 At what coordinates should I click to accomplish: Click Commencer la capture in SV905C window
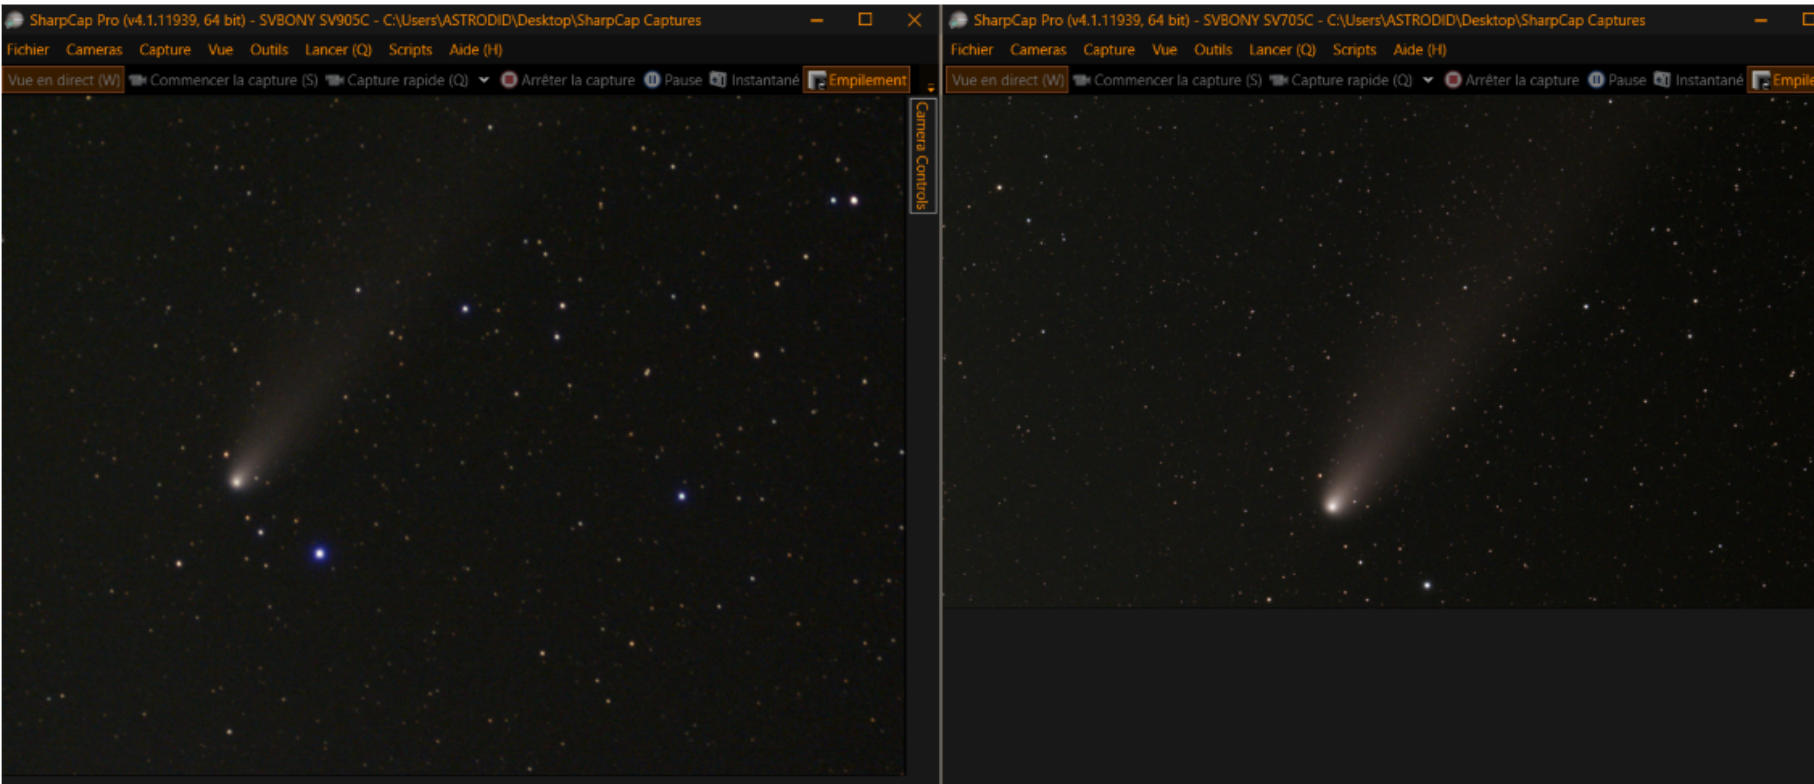pos(223,80)
